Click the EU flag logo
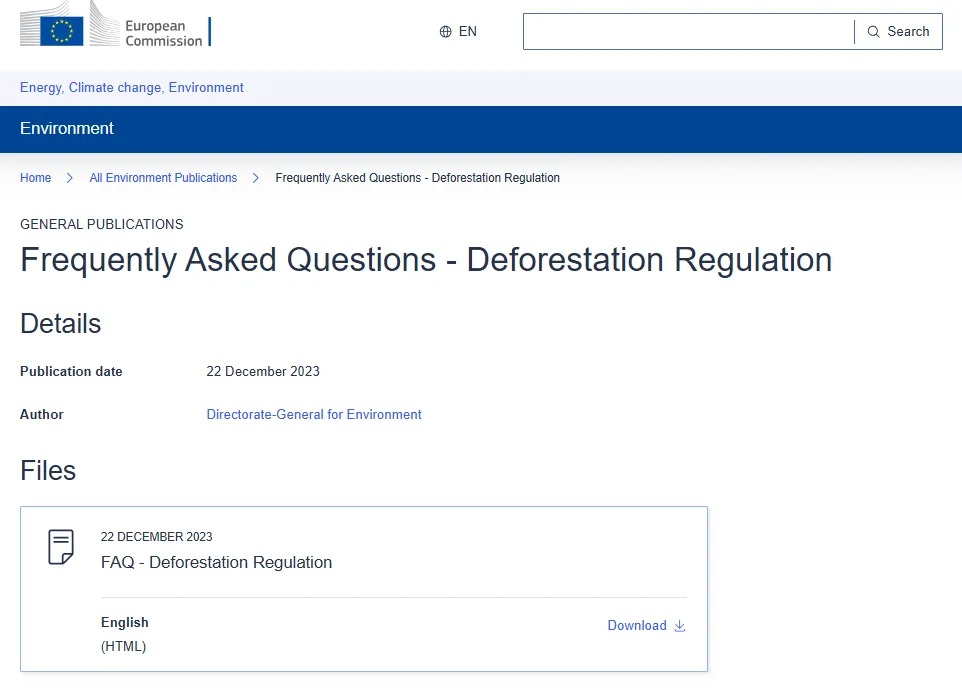The height and width of the screenshot is (691, 962). (62, 31)
